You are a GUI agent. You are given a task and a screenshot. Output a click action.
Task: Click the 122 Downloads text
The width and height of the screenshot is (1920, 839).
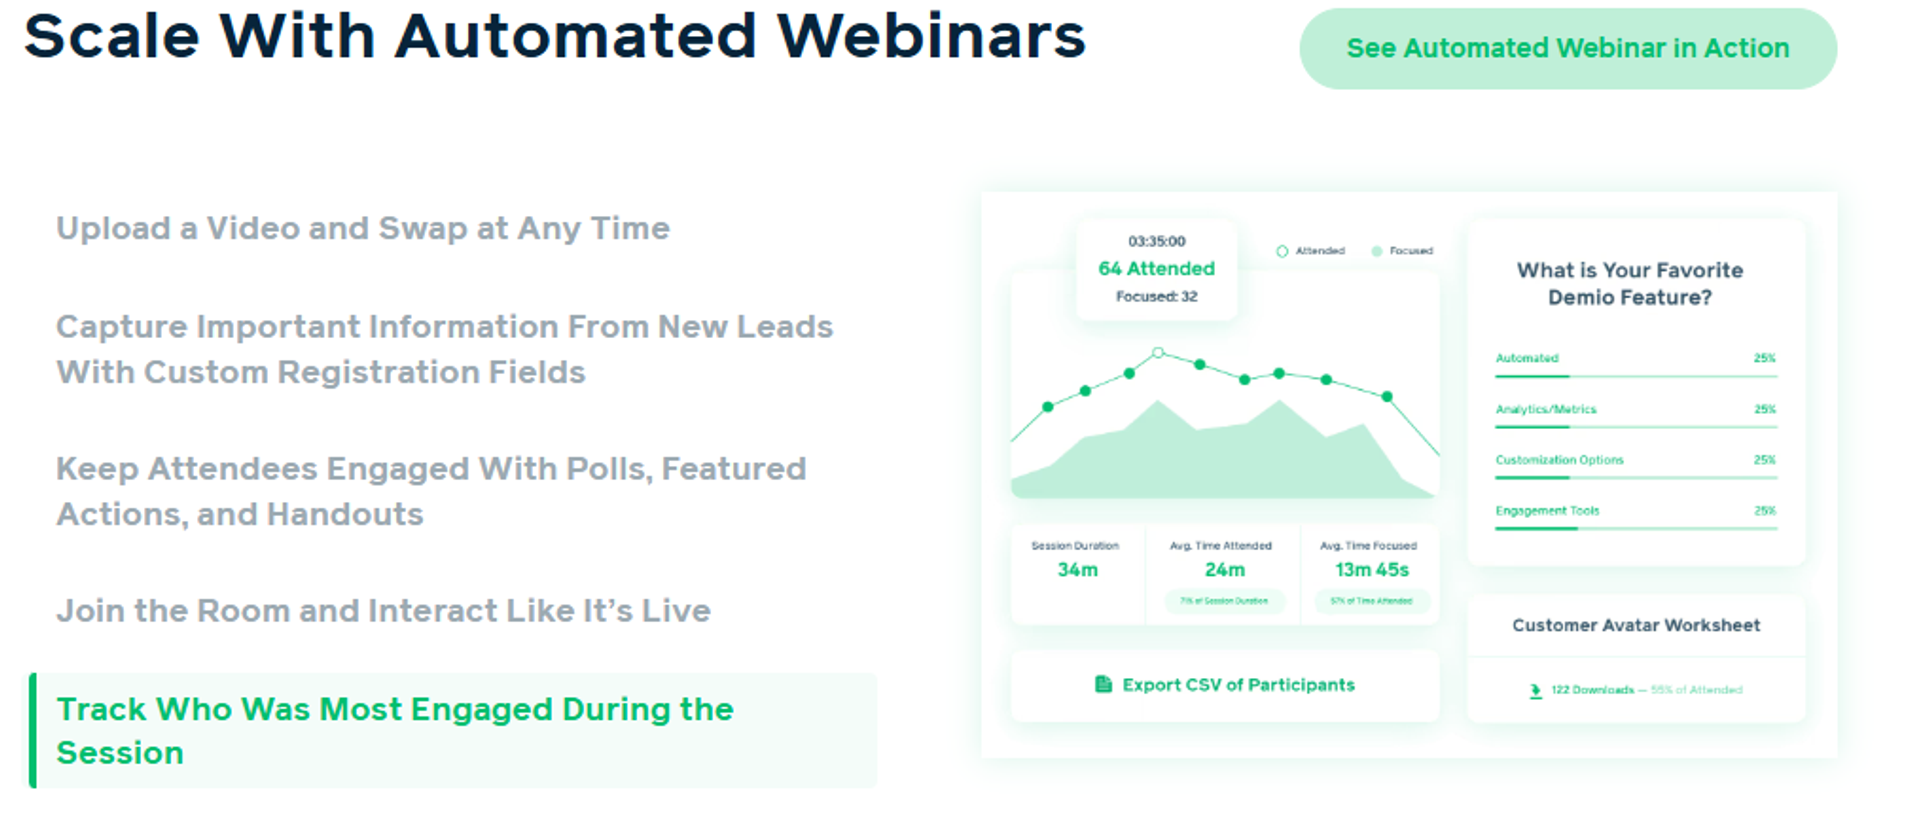click(1592, 690)
